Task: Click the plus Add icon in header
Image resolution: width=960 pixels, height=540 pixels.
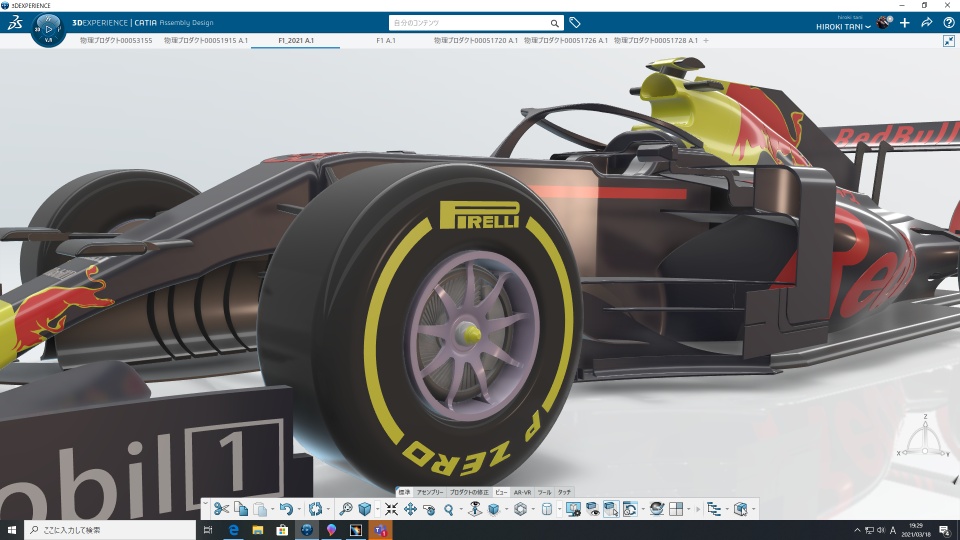Action: [x=905, y=23]
